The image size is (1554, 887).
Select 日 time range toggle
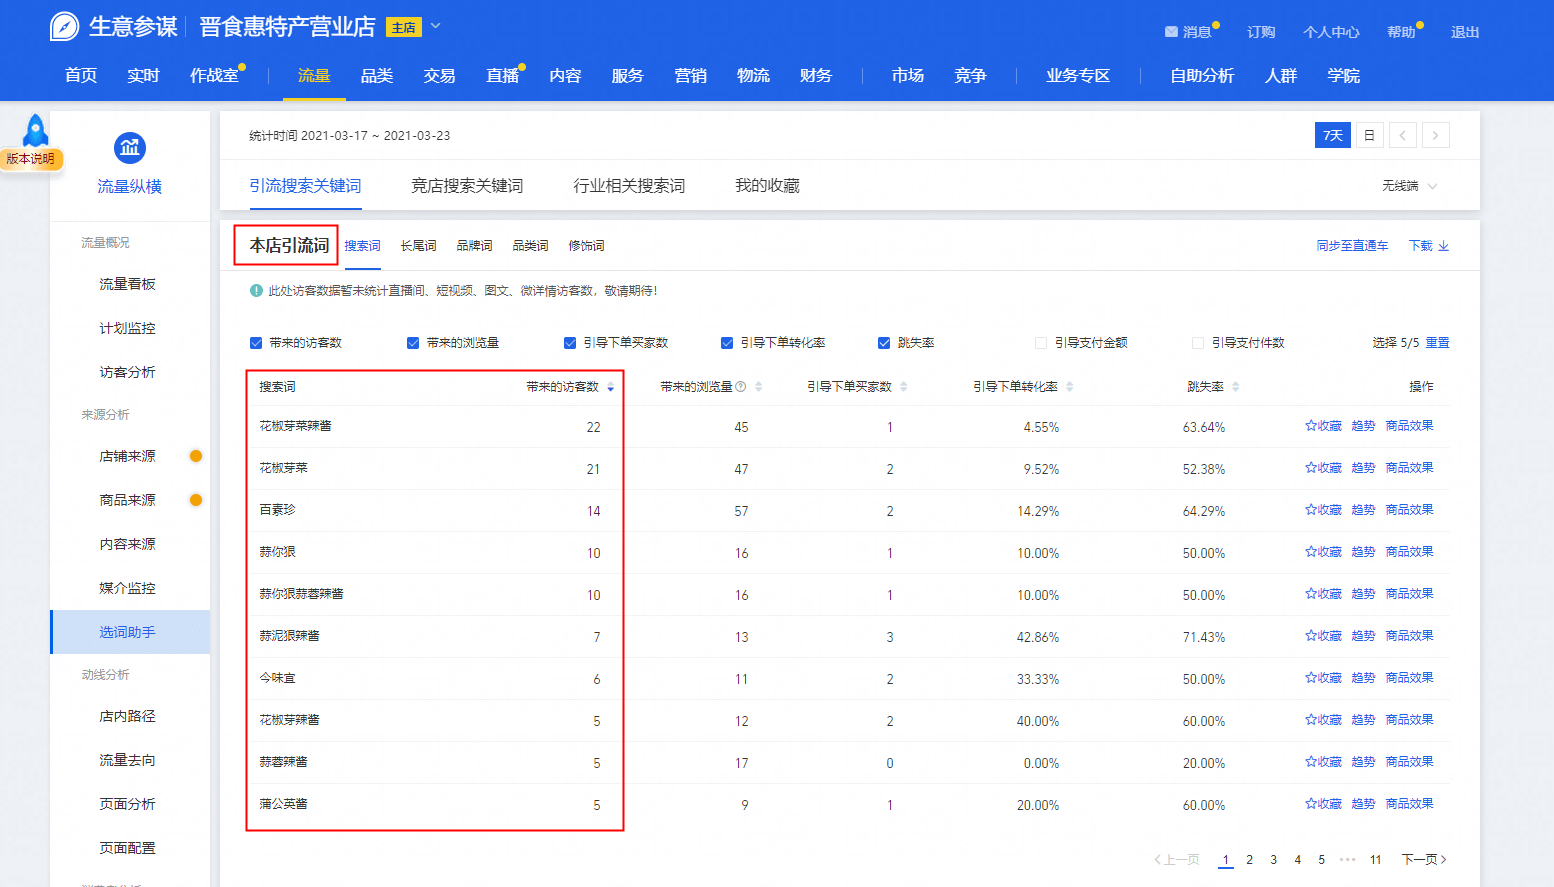coord(1370,135)
